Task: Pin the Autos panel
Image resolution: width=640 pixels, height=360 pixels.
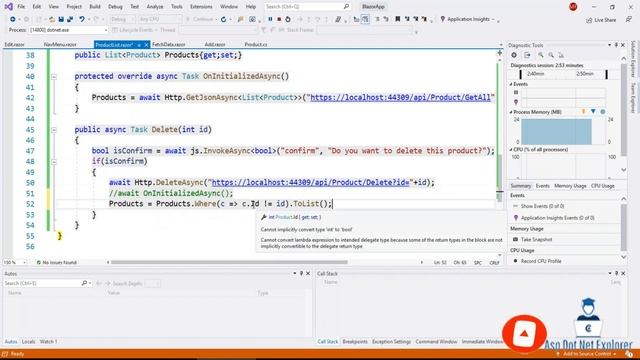Action: point(301,273)
